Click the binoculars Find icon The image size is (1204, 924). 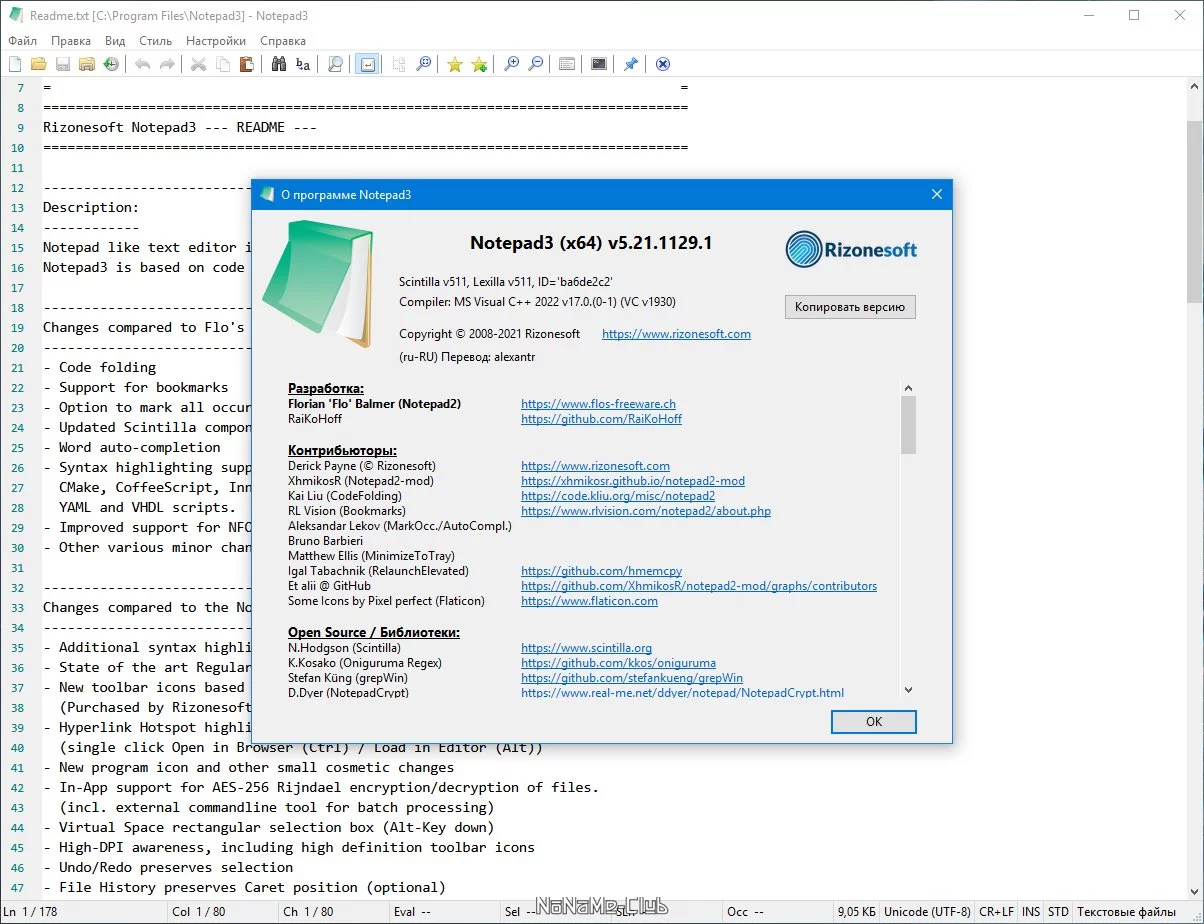(279, 64)
